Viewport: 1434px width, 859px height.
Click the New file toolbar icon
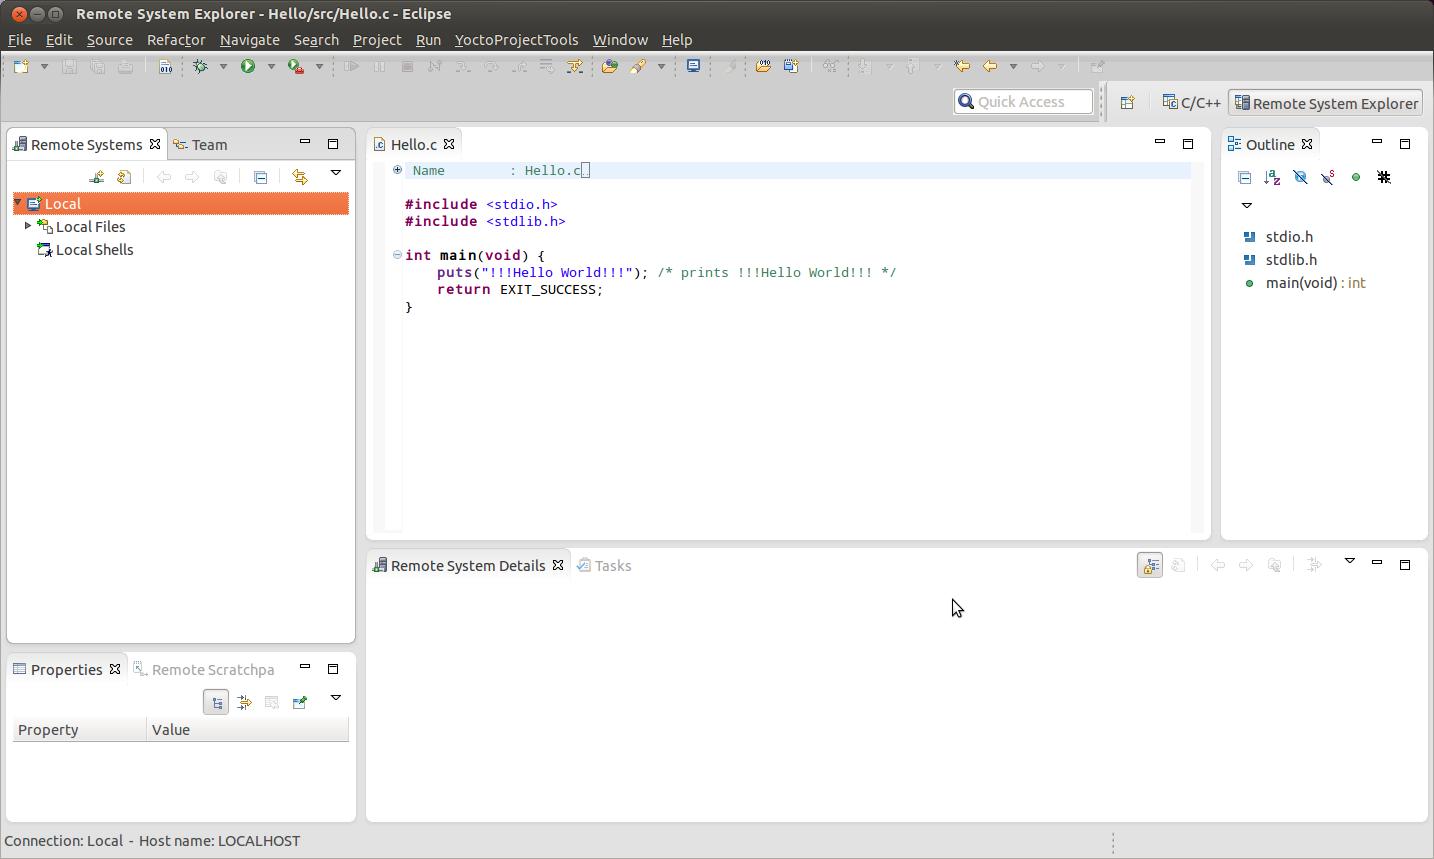coord(21,66)
